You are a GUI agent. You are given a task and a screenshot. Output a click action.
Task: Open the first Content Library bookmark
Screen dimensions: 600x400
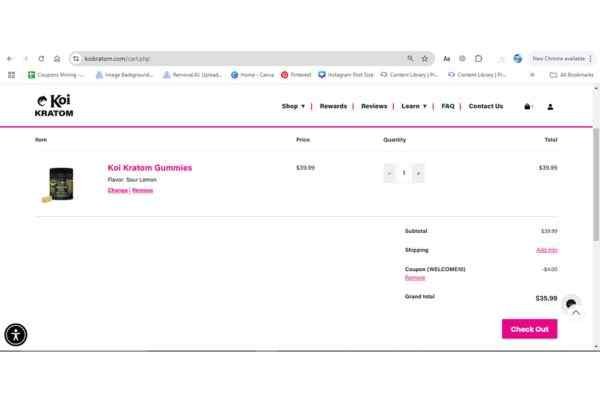pos(409,75)
